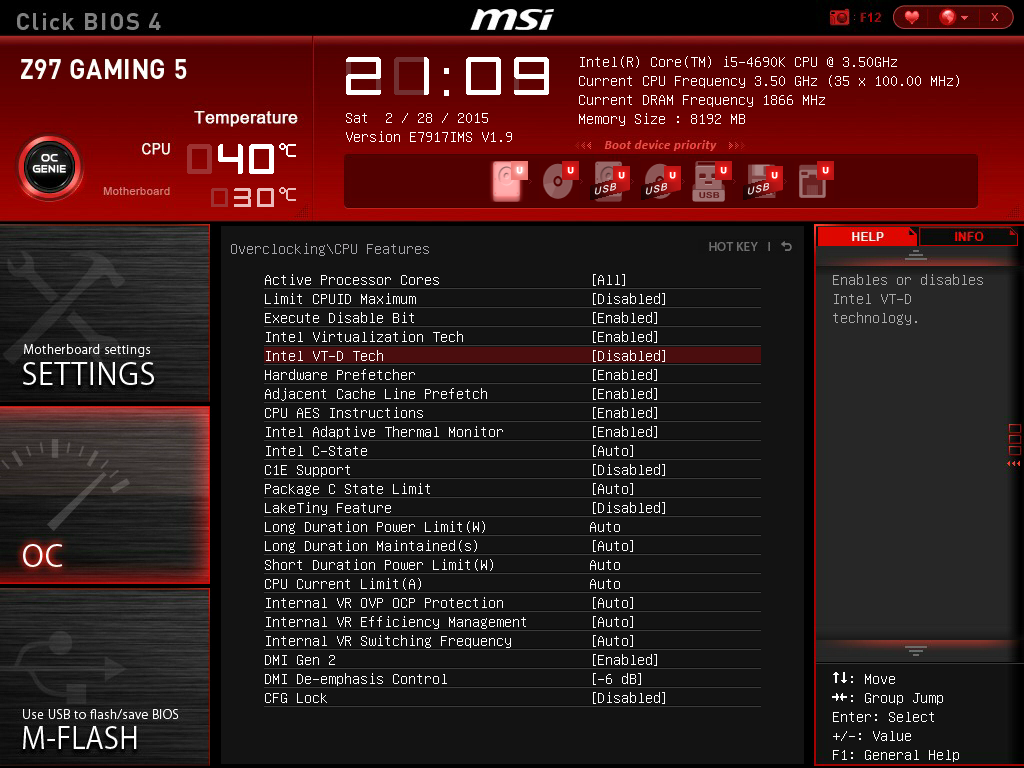Toggle CPU AES Instructions [Enabled] value
Image resolution: width=1024 pixels, height=768 pixels.
(624, 413)
